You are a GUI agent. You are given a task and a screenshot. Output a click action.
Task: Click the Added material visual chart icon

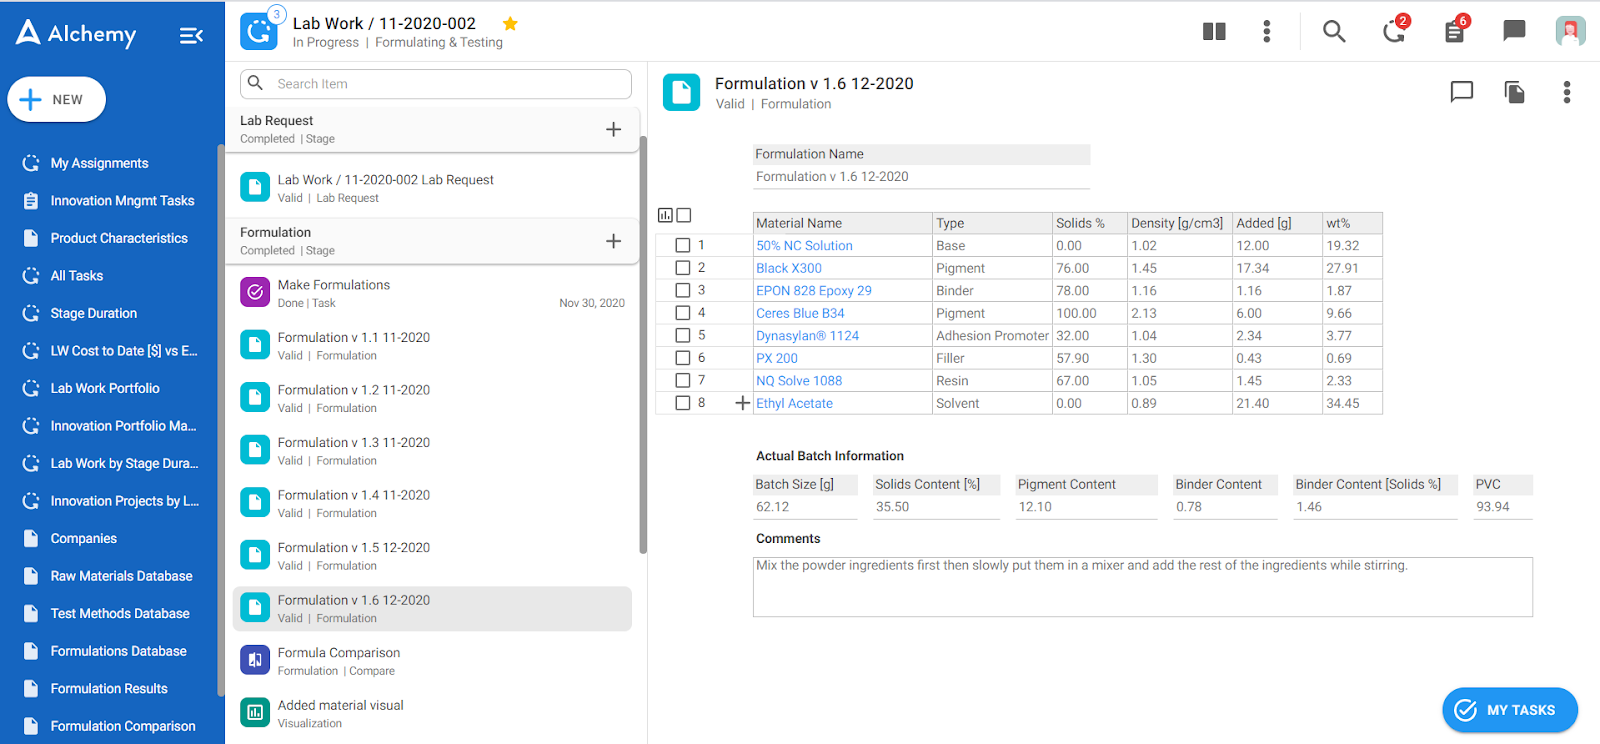tap(255, 712)
